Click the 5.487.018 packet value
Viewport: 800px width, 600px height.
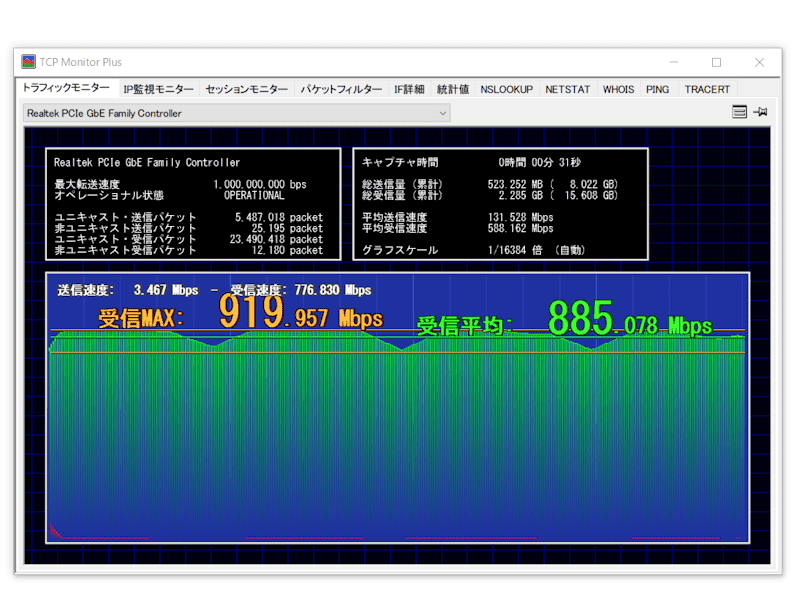[279, 217]
